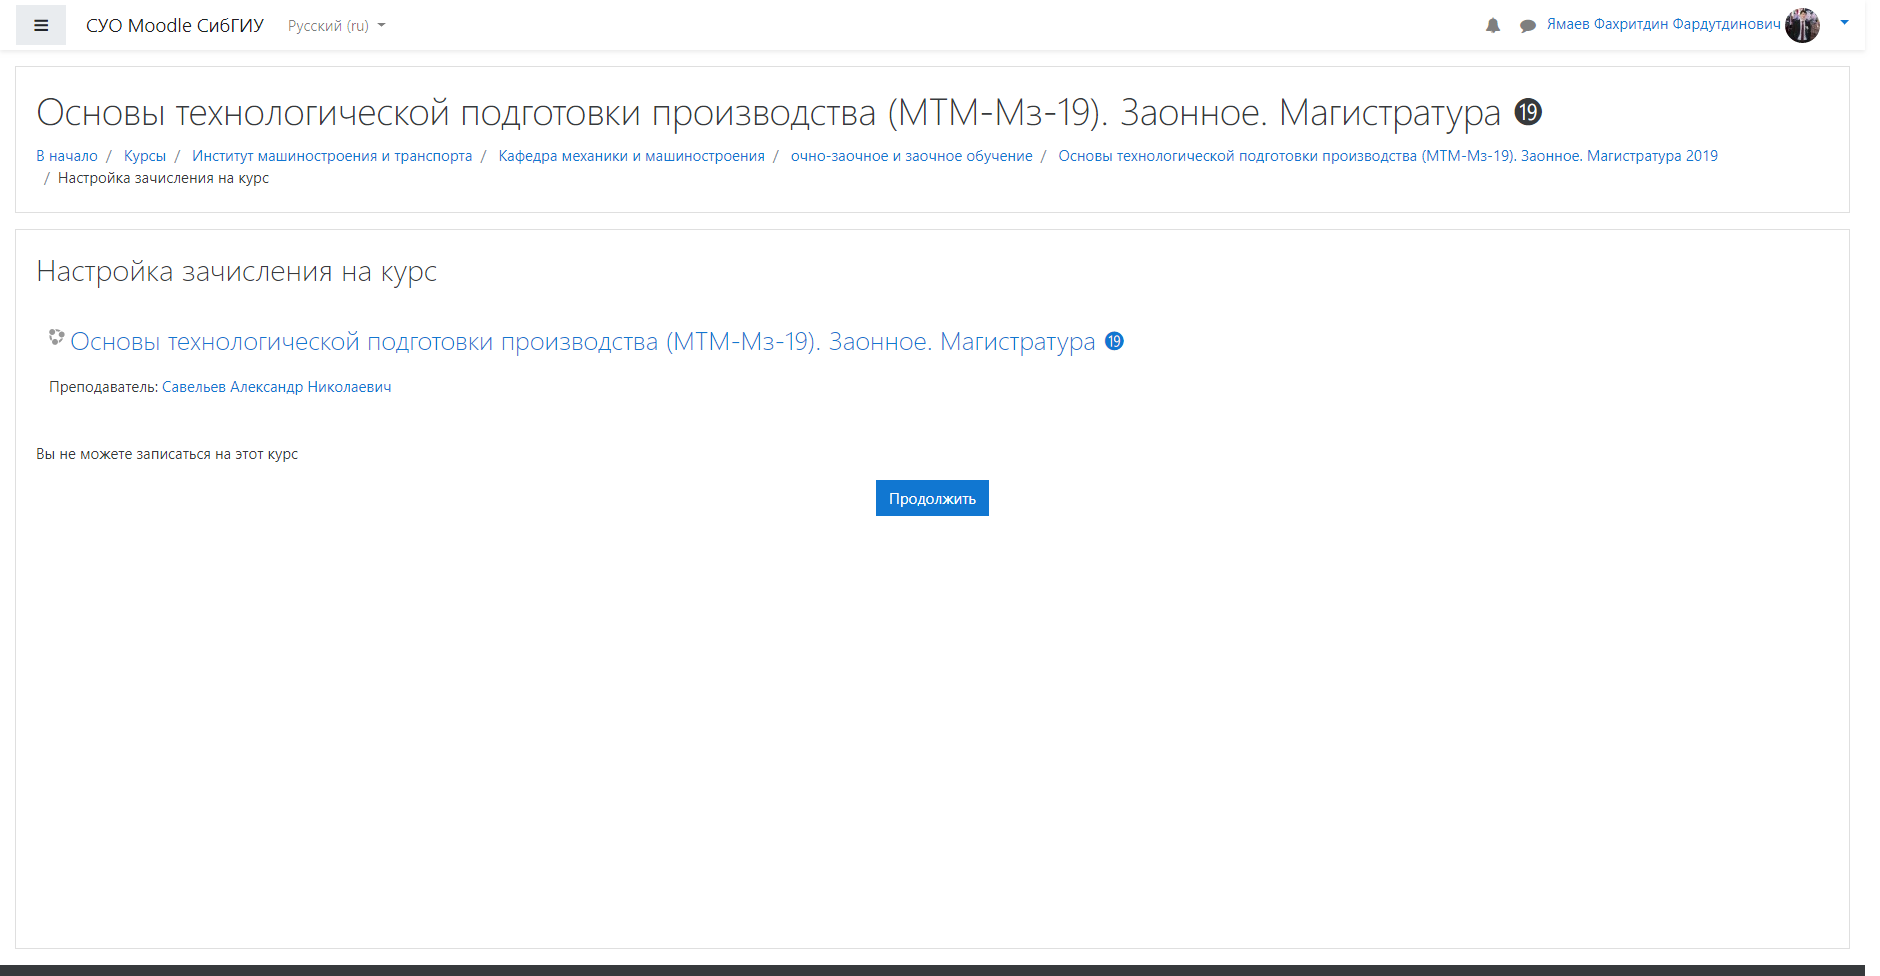Open teacher Савельев Александр Николаевич profile
The width and height of the screenshot is (1880, 976).
click(x=277, y=387)
